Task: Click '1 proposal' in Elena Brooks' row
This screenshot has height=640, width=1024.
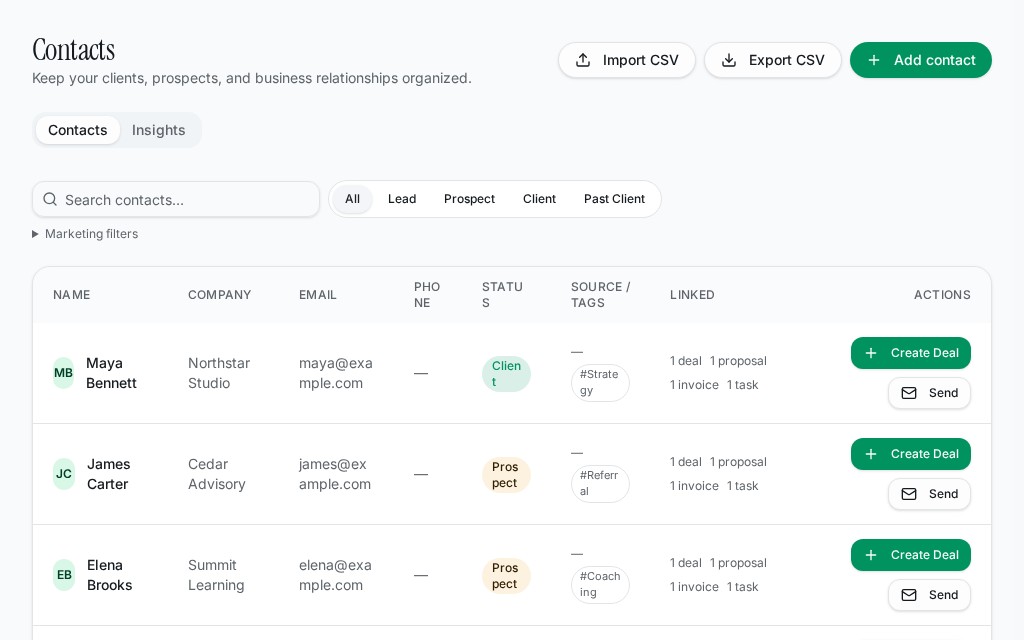Action: 738,563
